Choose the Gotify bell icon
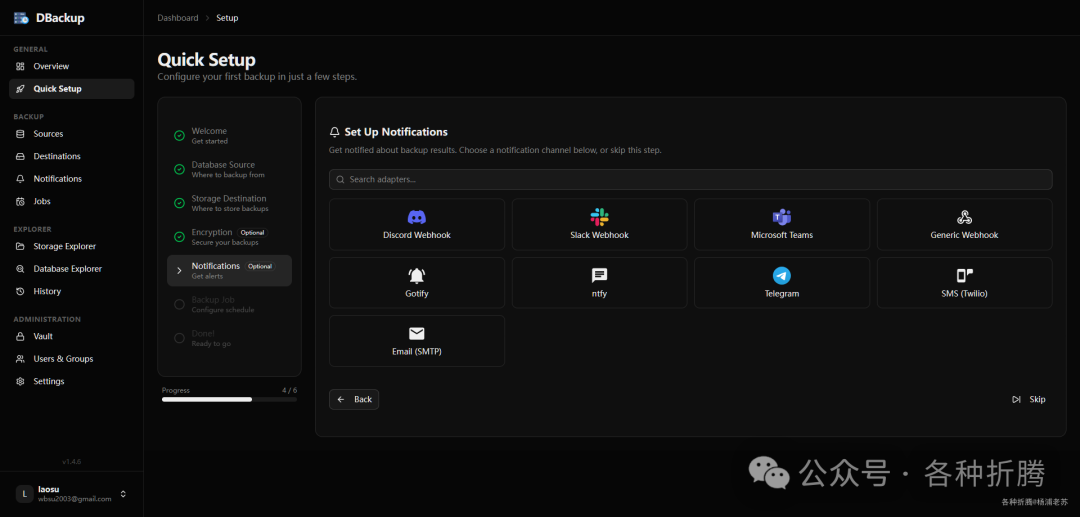 pyautogui.click(x=417, y=276)
